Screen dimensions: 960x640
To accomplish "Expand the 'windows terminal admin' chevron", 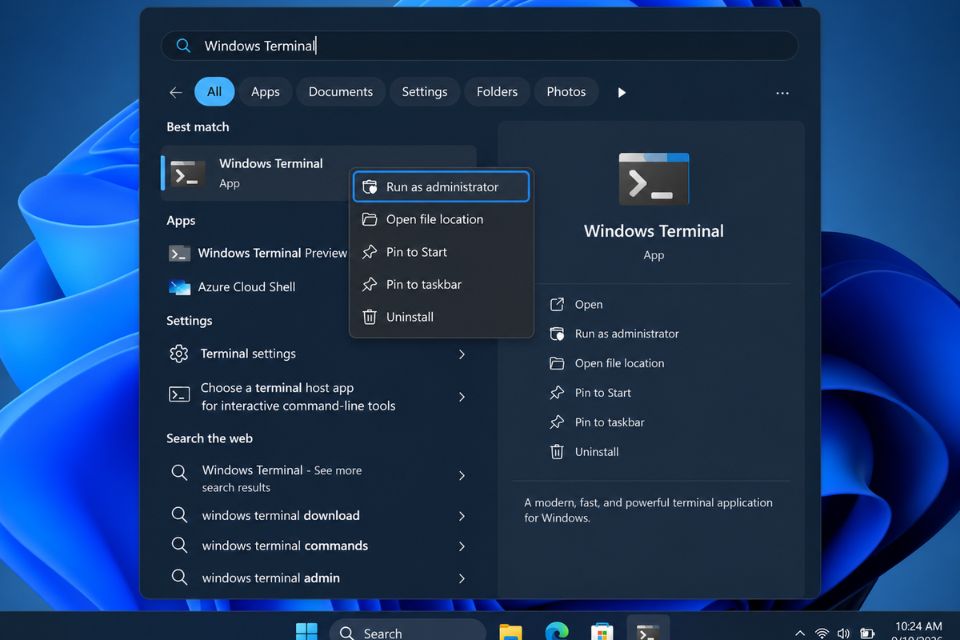I will [x=462, y=578].
